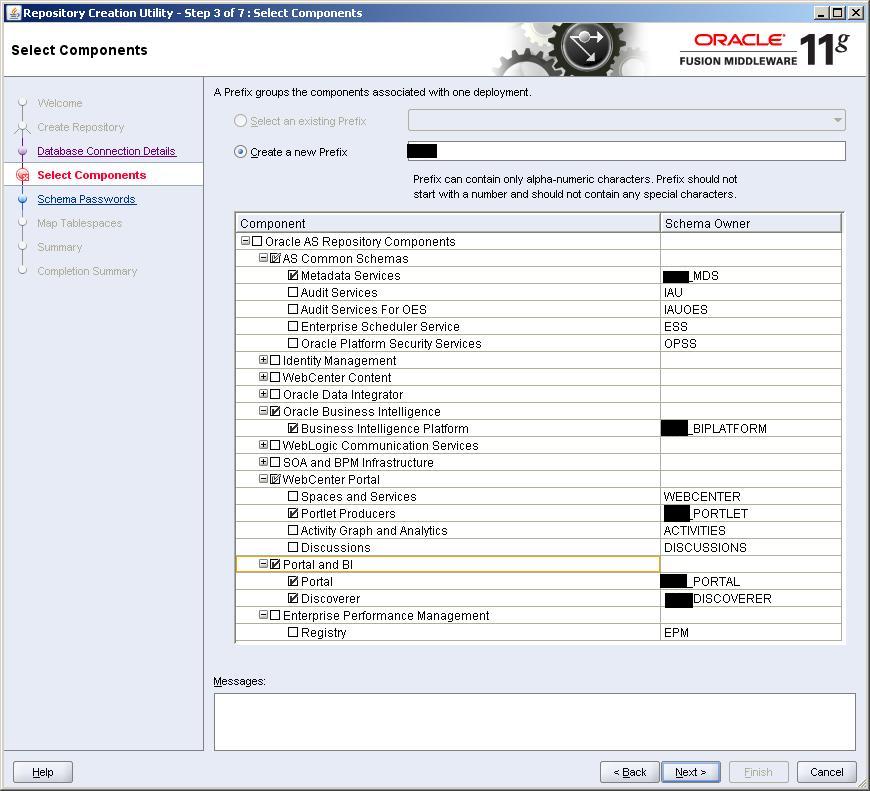Viewport: 870px width, 791px height.
Task: Click the red status icon beside Select Components
Action: coord(22,175)
